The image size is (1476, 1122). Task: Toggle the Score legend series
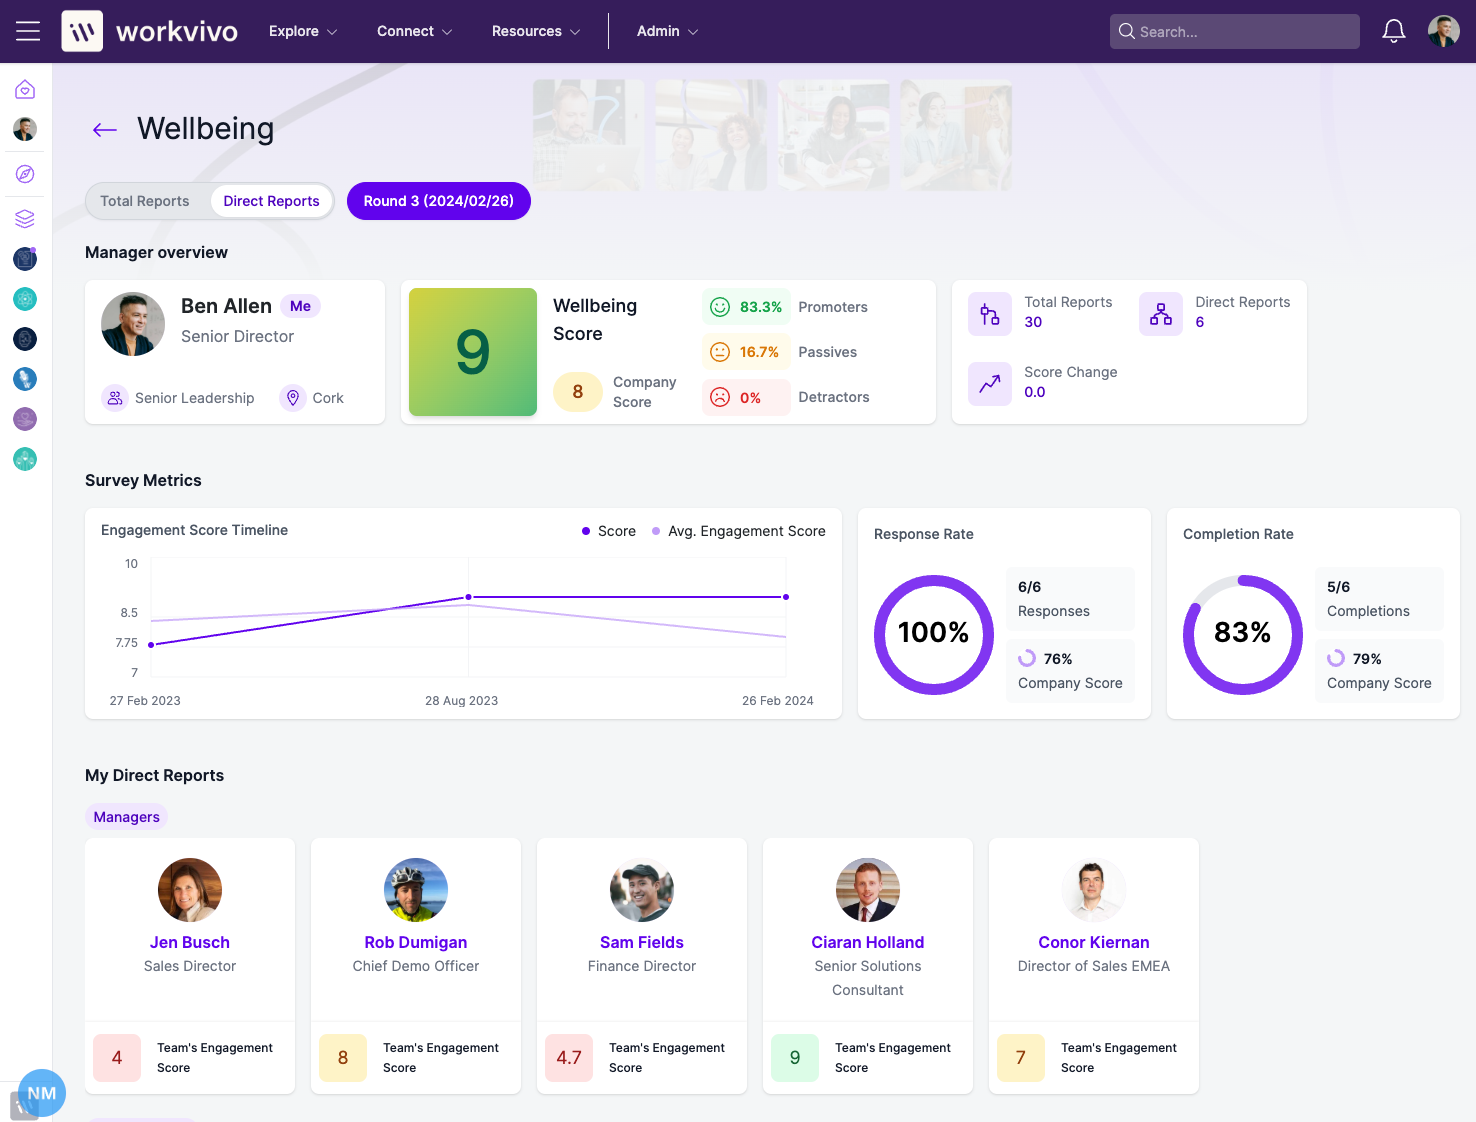tap(609, 531)
